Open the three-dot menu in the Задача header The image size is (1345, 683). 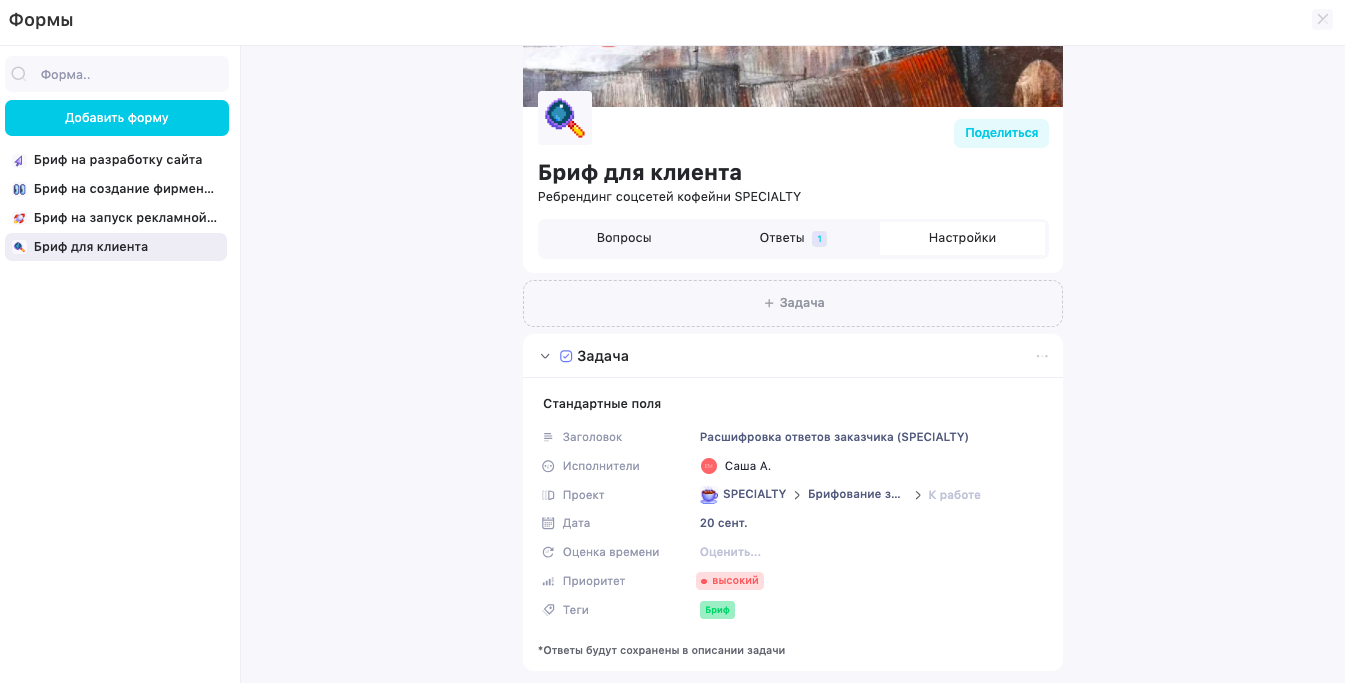tap(1042, 355)
